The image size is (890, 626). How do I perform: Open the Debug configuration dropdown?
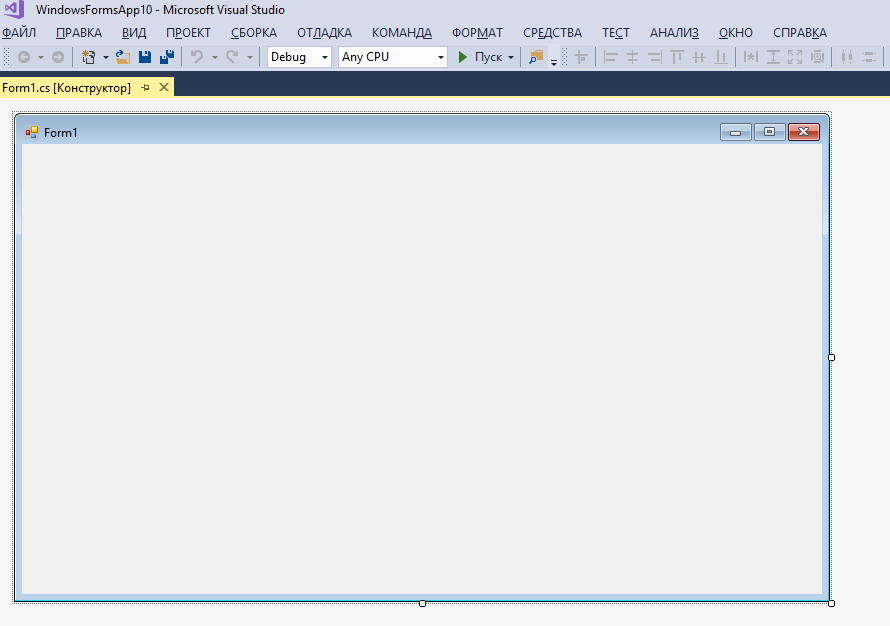[x=299, y=57]
